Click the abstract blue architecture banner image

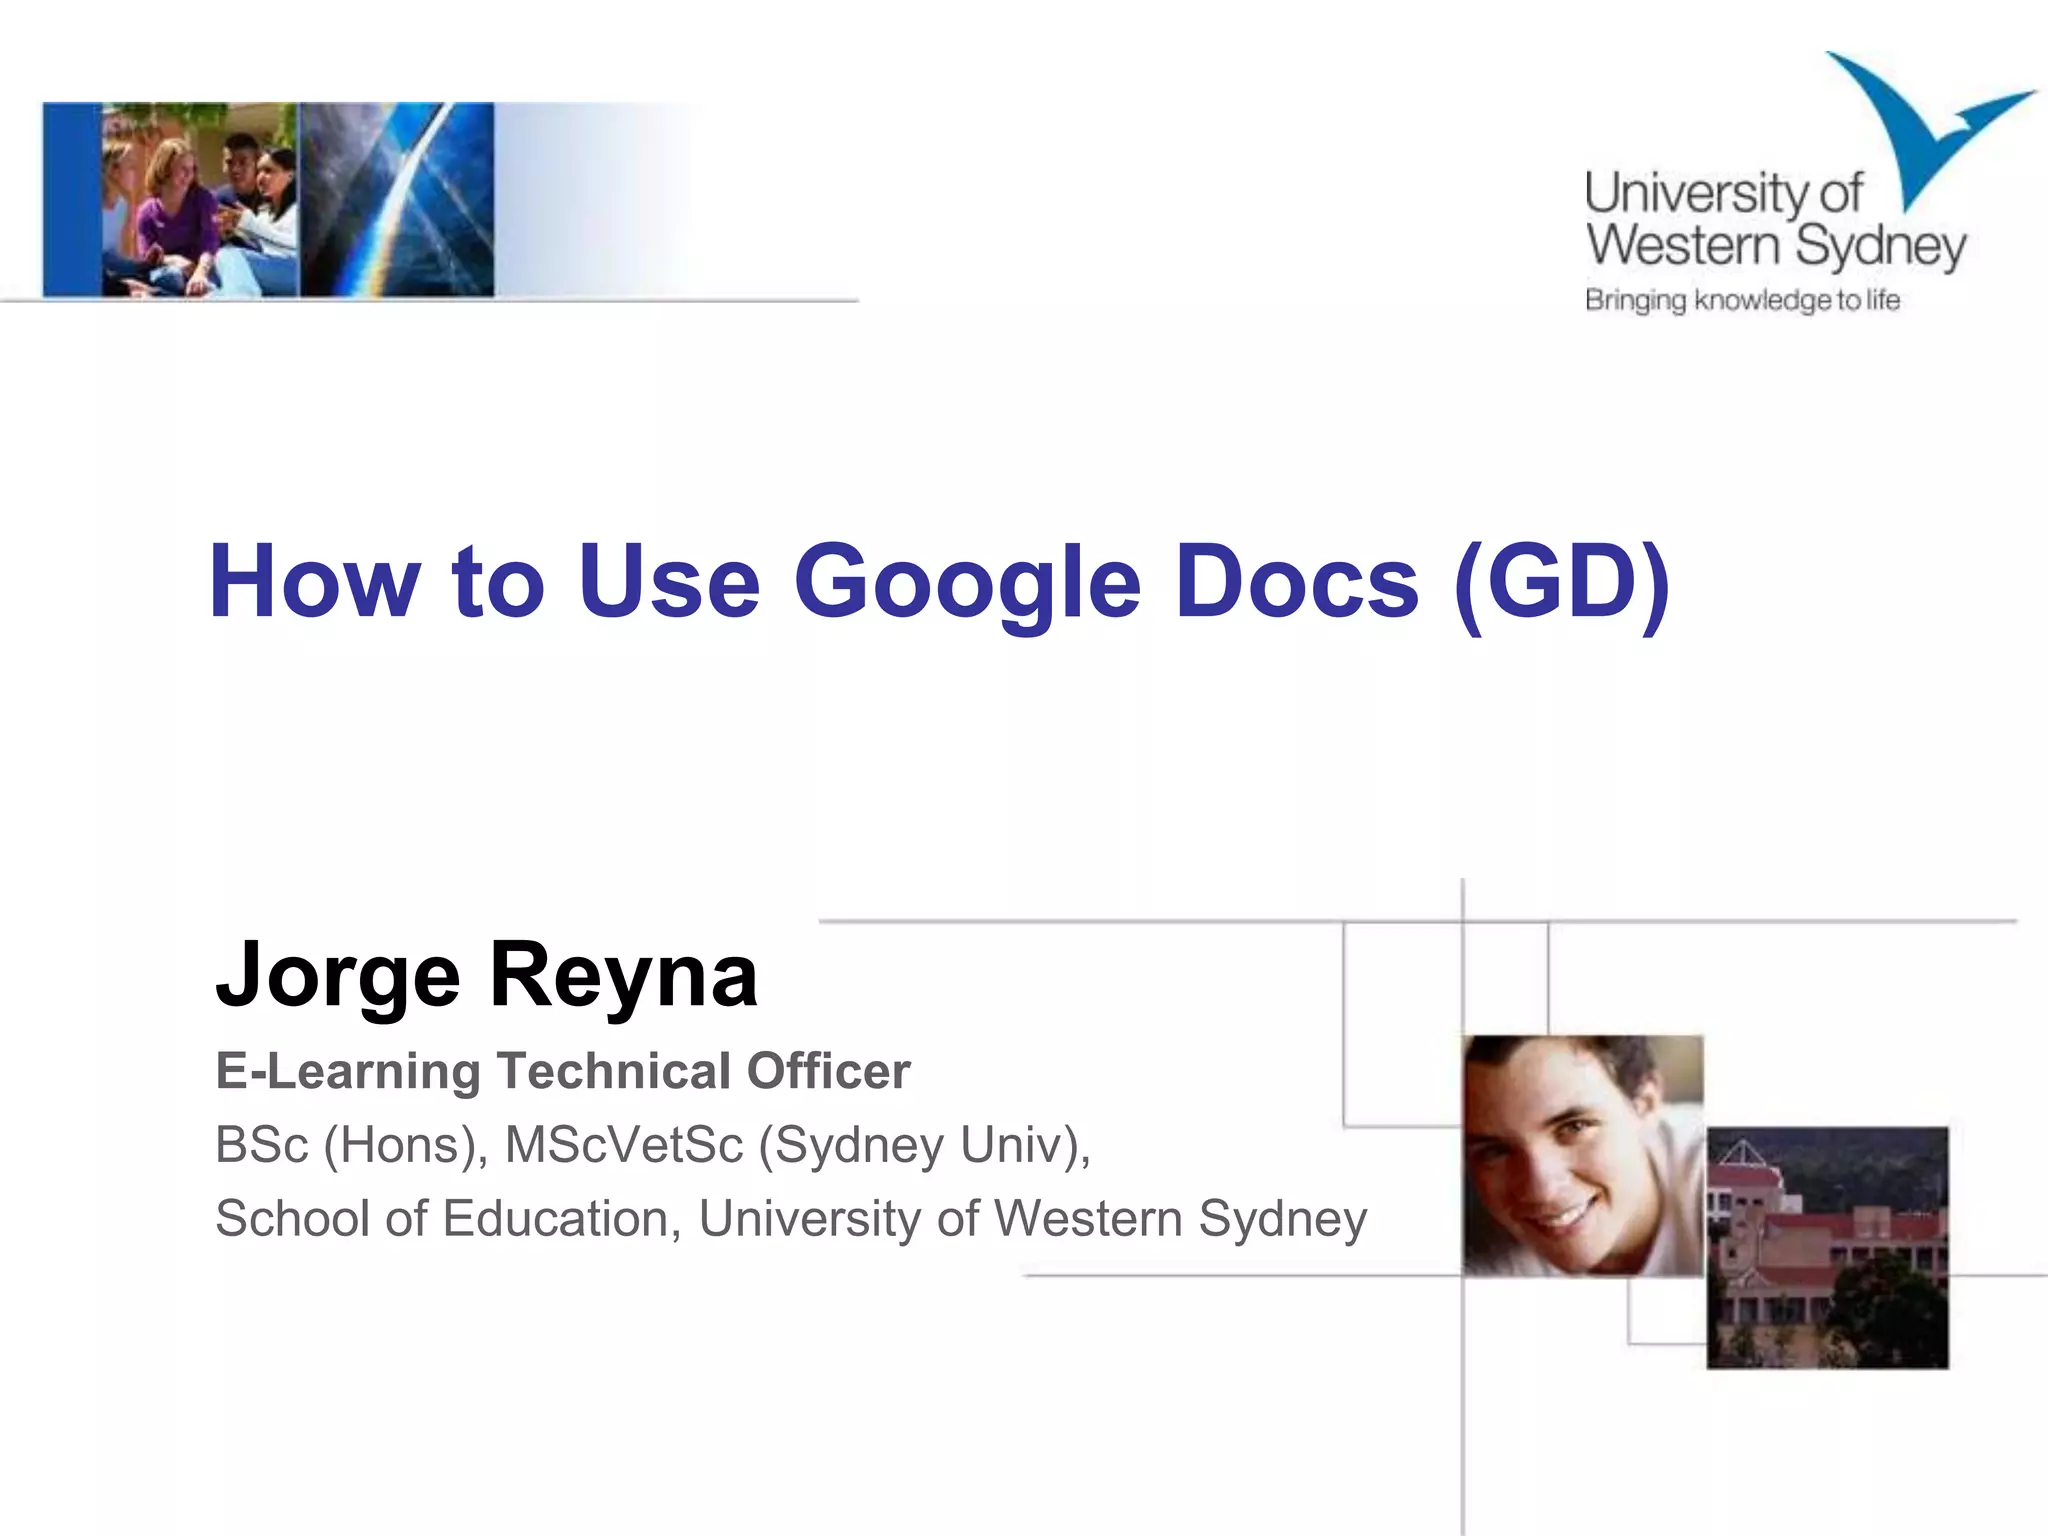point(397,200)
